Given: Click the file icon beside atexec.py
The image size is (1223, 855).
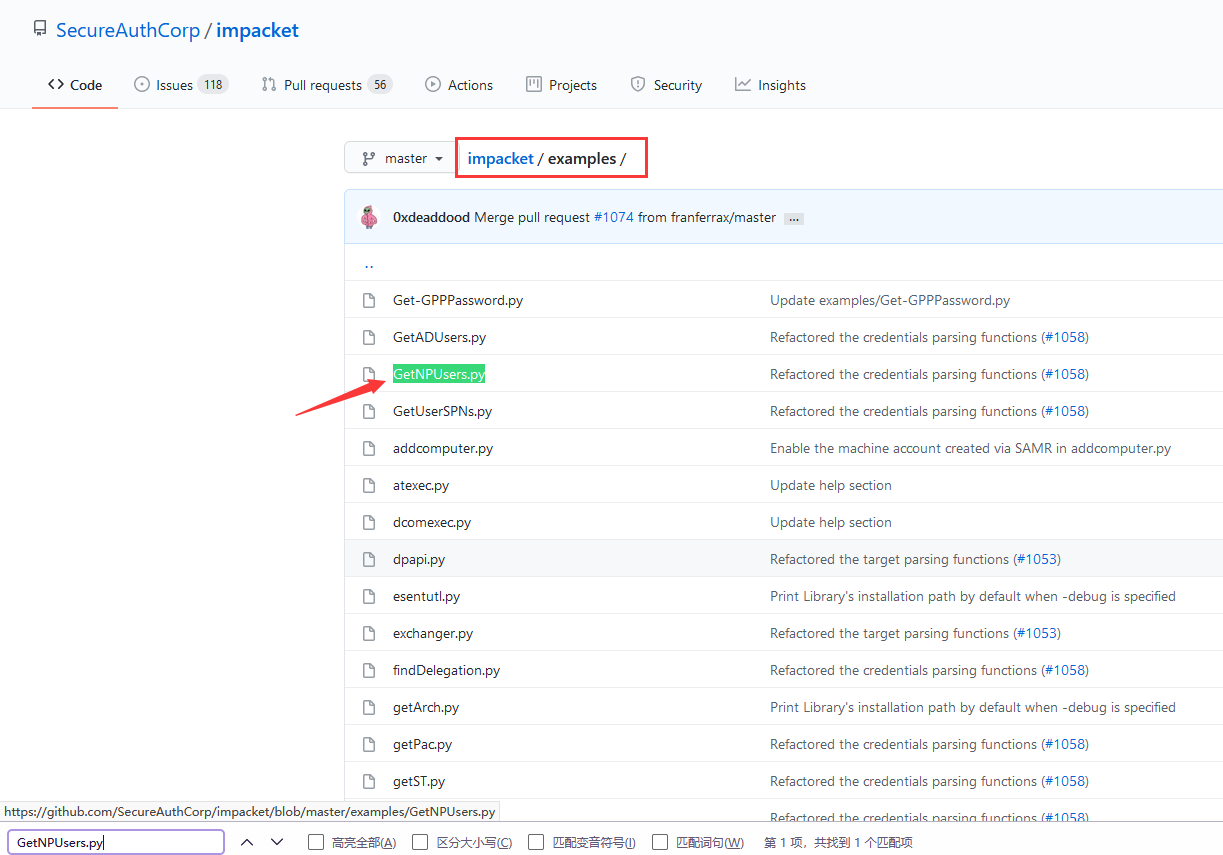Looking at the screenshot, I should [x=369, y=485].
